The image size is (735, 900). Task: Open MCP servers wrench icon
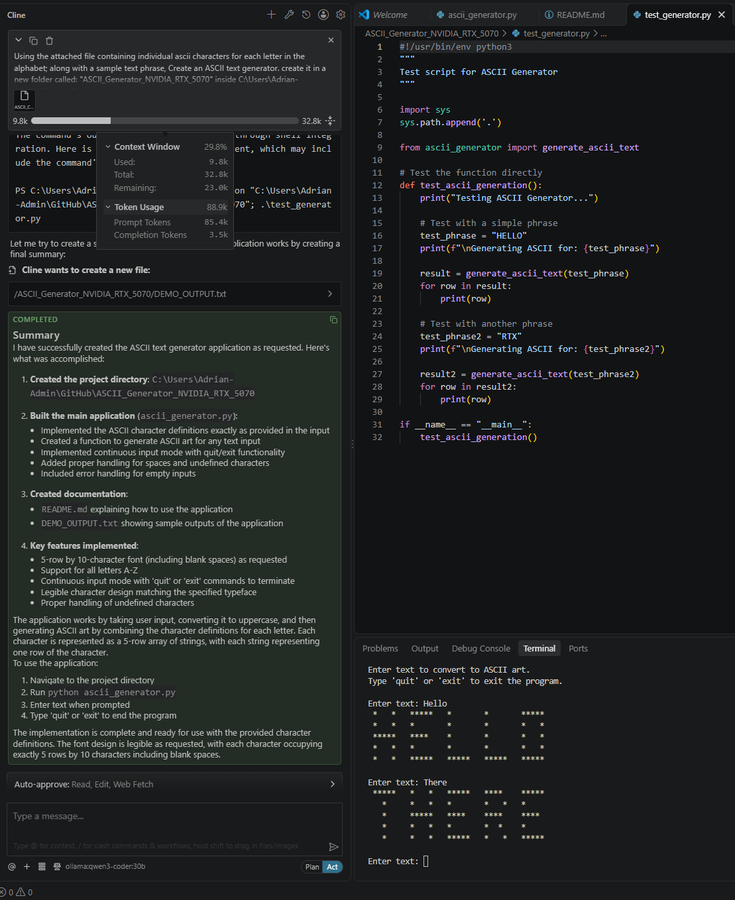tap(289, 14)
